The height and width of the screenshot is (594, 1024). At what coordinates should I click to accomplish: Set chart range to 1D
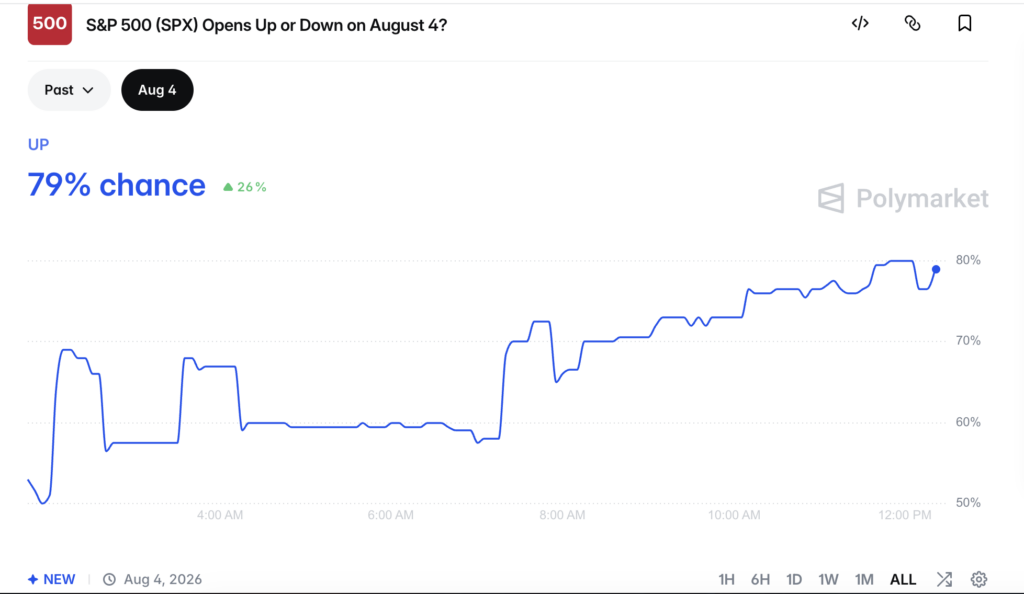click(793, 579)
